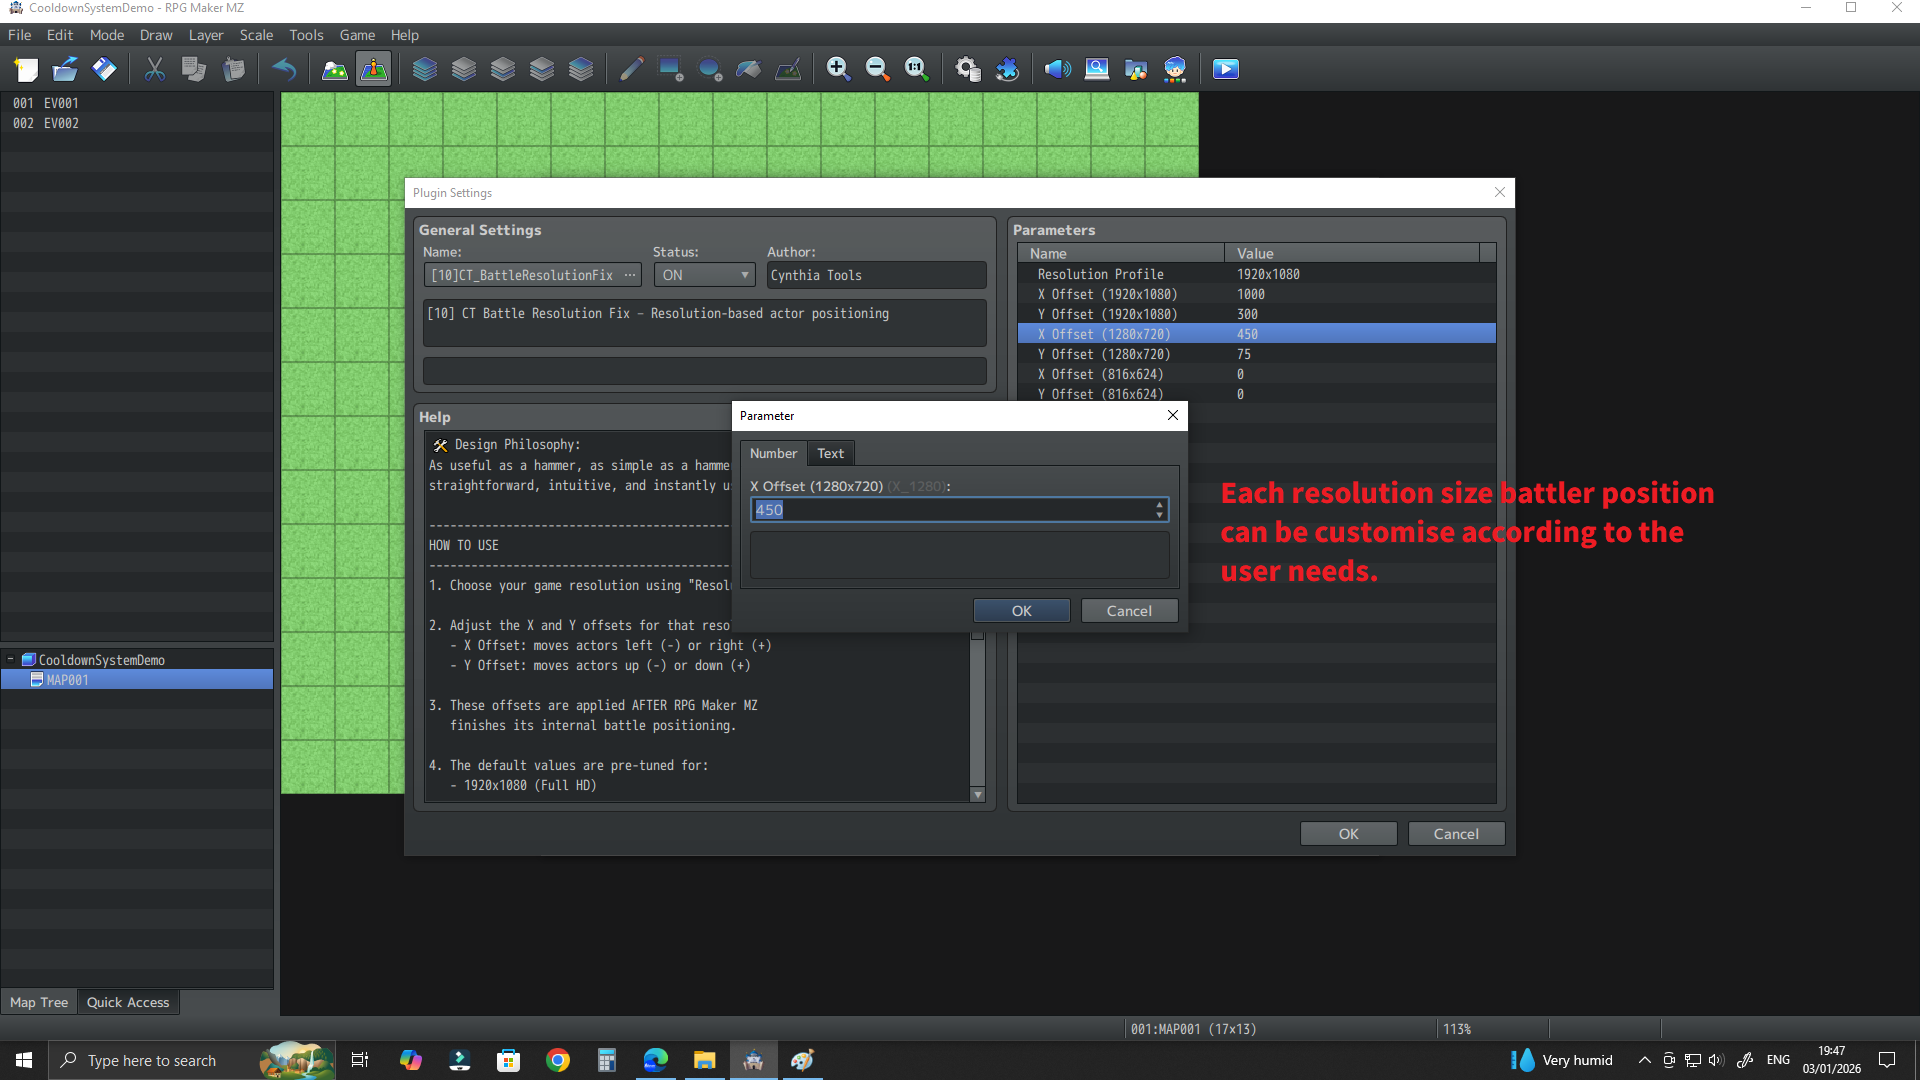Click the taskbar search box
The width and height of the screenshot is (1920, 1080).
tap(192, 1060)
